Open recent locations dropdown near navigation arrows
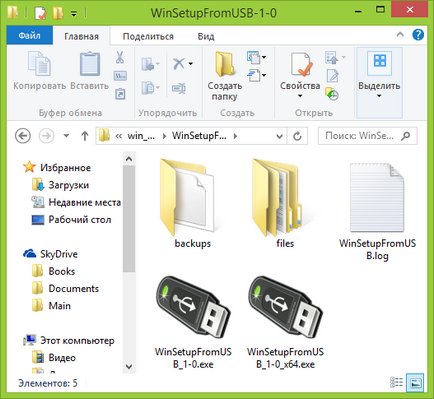Viewport: 434px width, 399px height. pyautogui.click(x=66, y=136)
